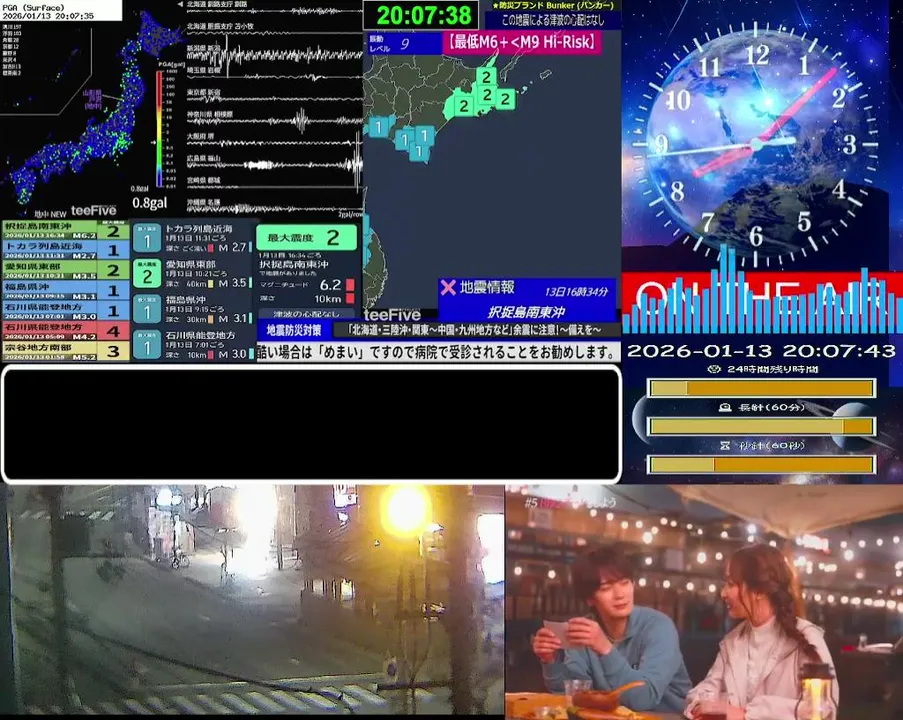Click the 大阪府 堺 waveform trace

pos(274,143)
